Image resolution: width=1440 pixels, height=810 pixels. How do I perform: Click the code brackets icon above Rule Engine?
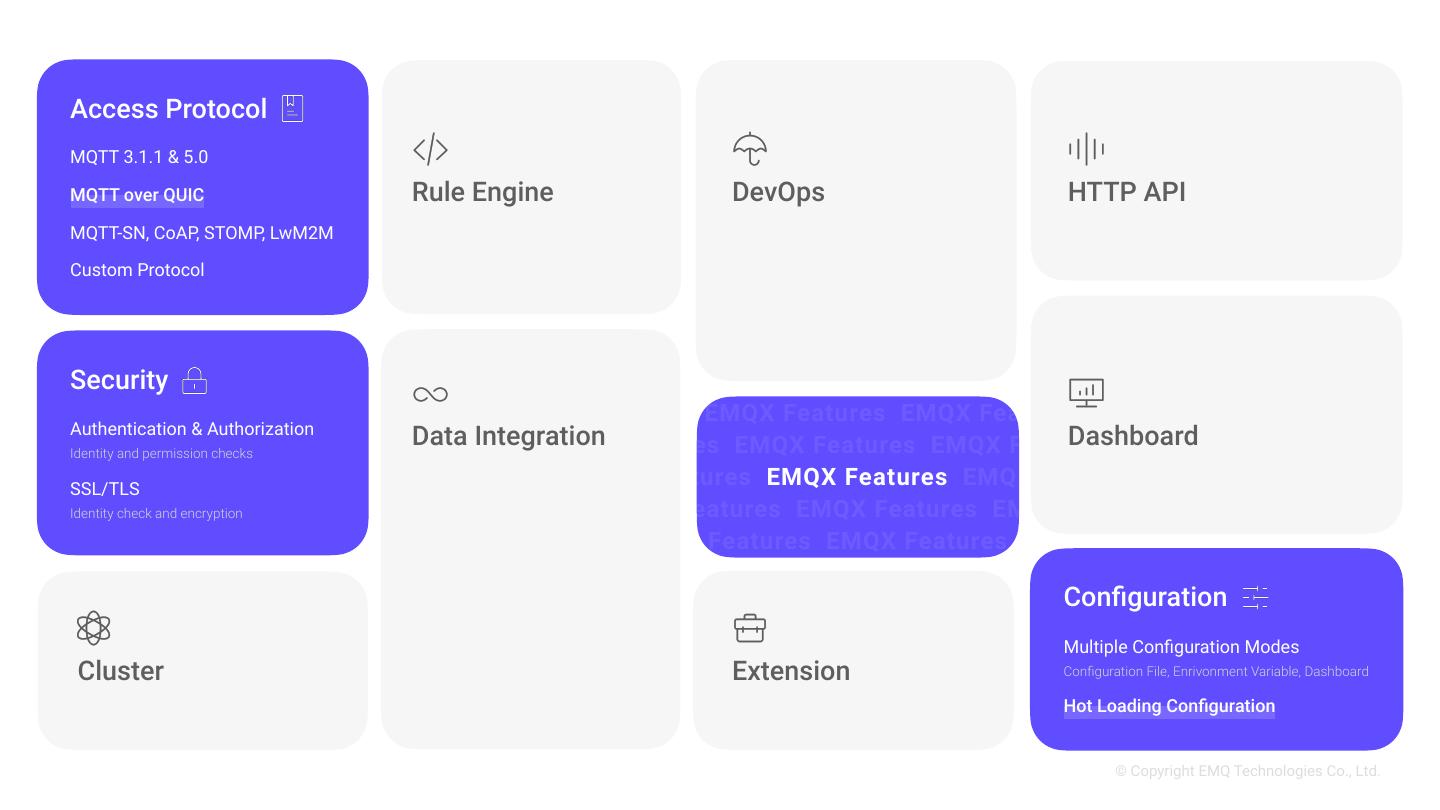[x=430, y=150]
